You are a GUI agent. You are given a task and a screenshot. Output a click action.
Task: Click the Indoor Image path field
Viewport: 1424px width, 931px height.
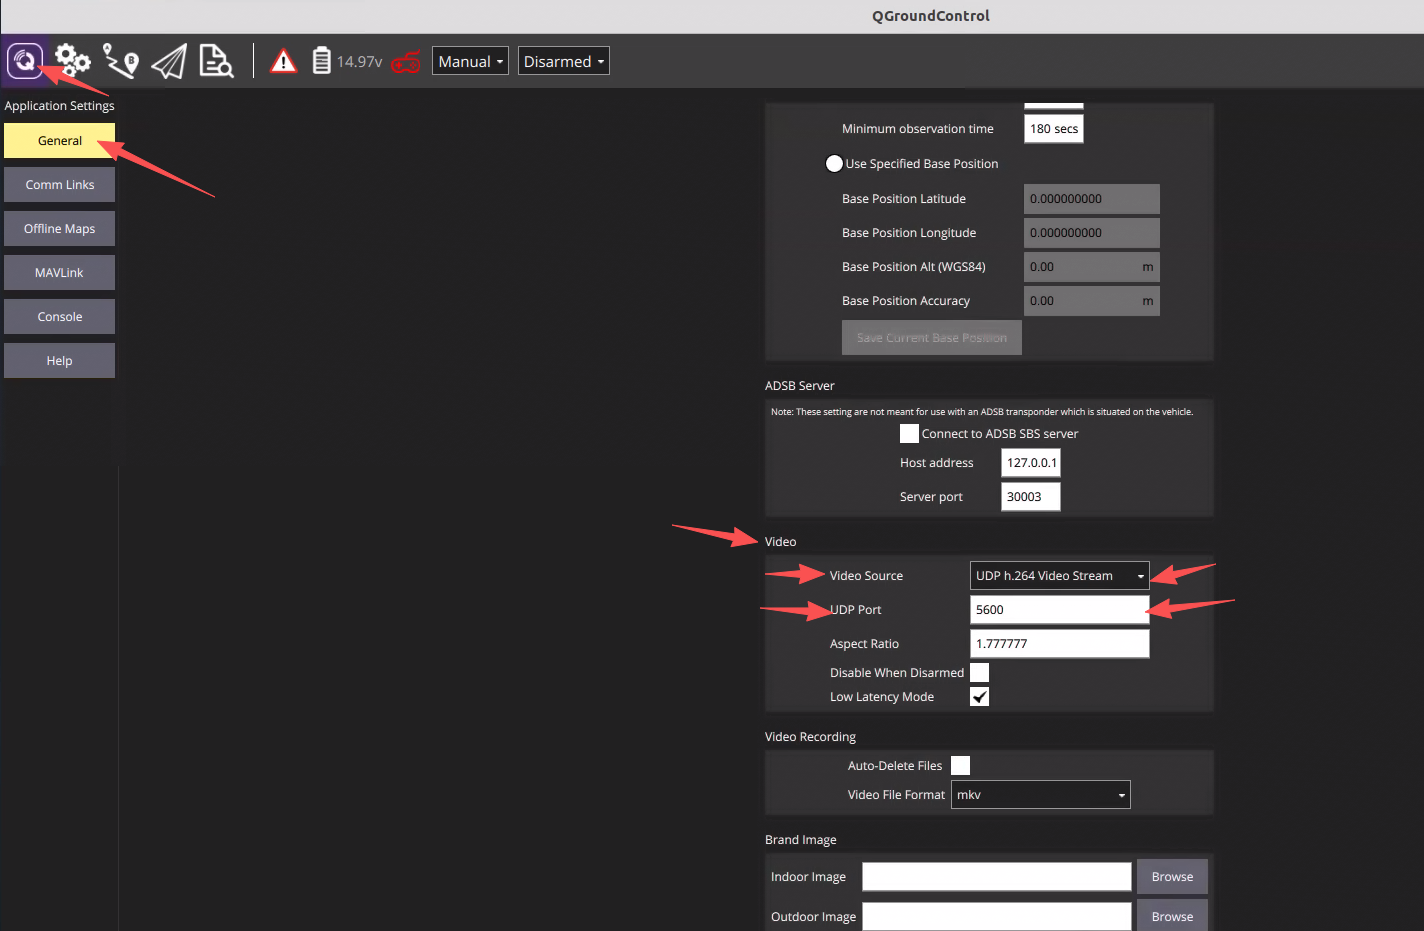pyautogui.click(x=997, y=877)
